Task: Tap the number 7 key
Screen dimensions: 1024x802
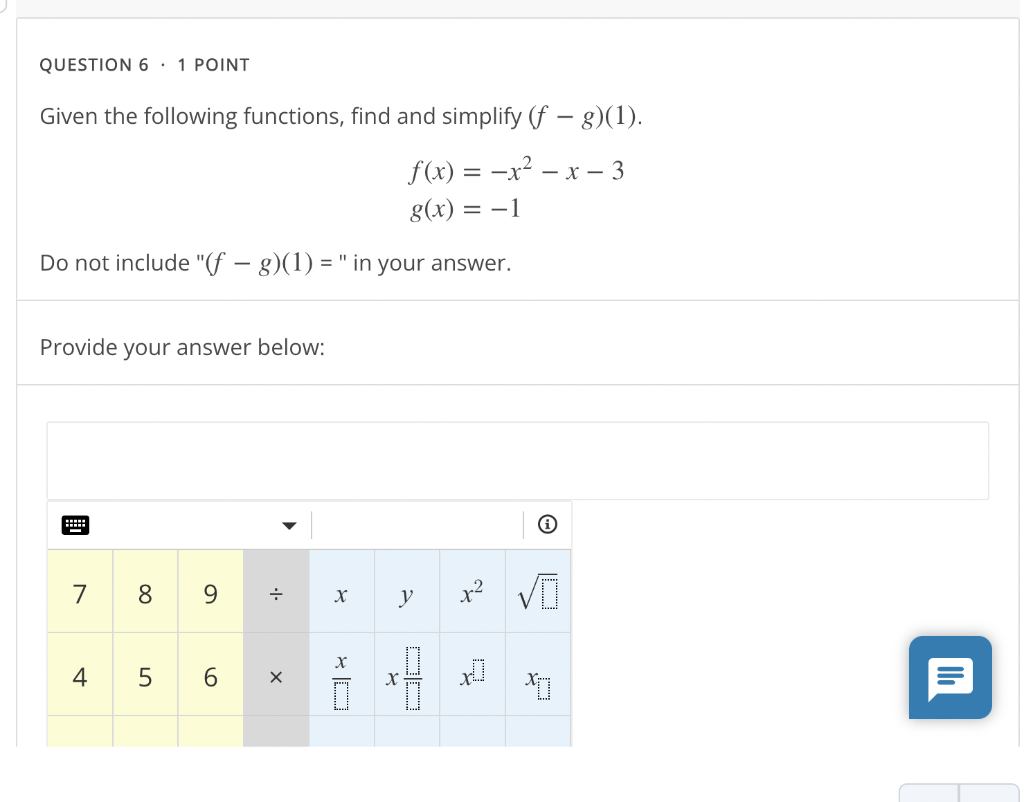Action: [80, 592]
